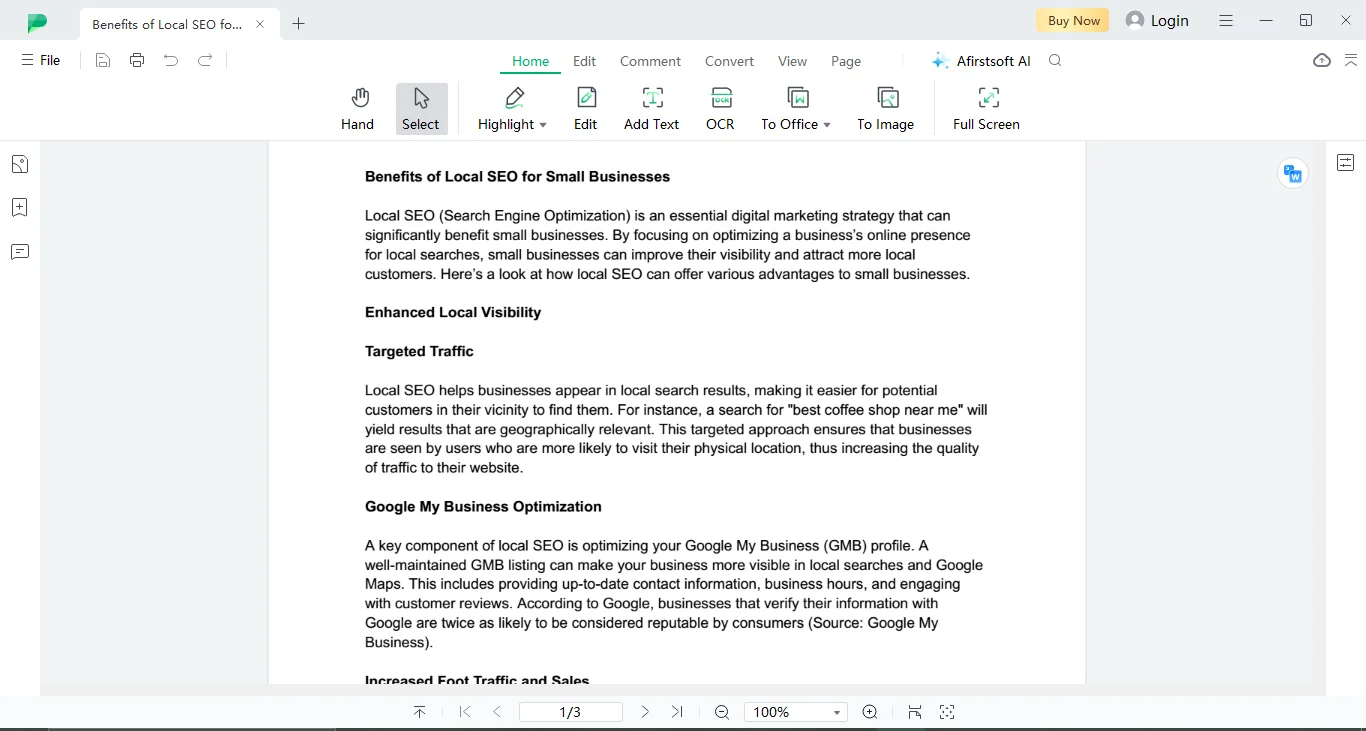Open the File menu

coord(41,60)
